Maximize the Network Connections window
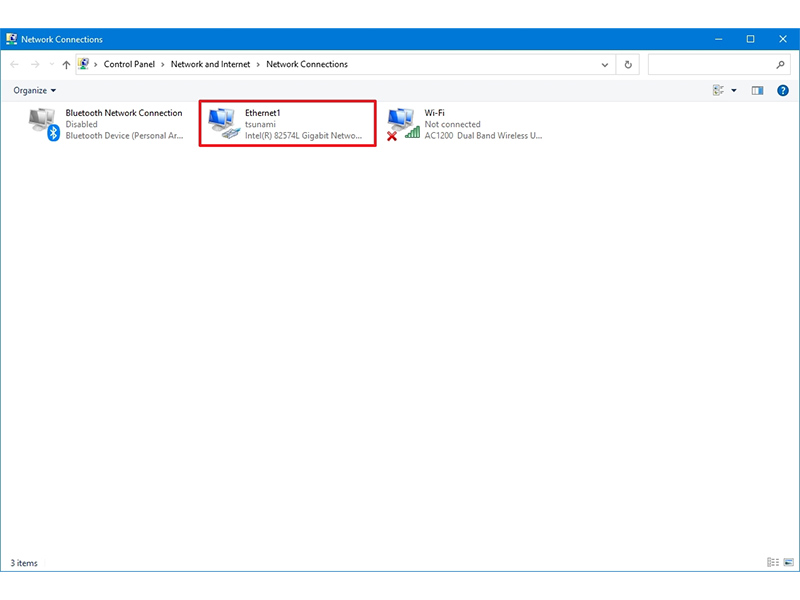The height and width of the screenshot is (600, 800). [750, 39]
